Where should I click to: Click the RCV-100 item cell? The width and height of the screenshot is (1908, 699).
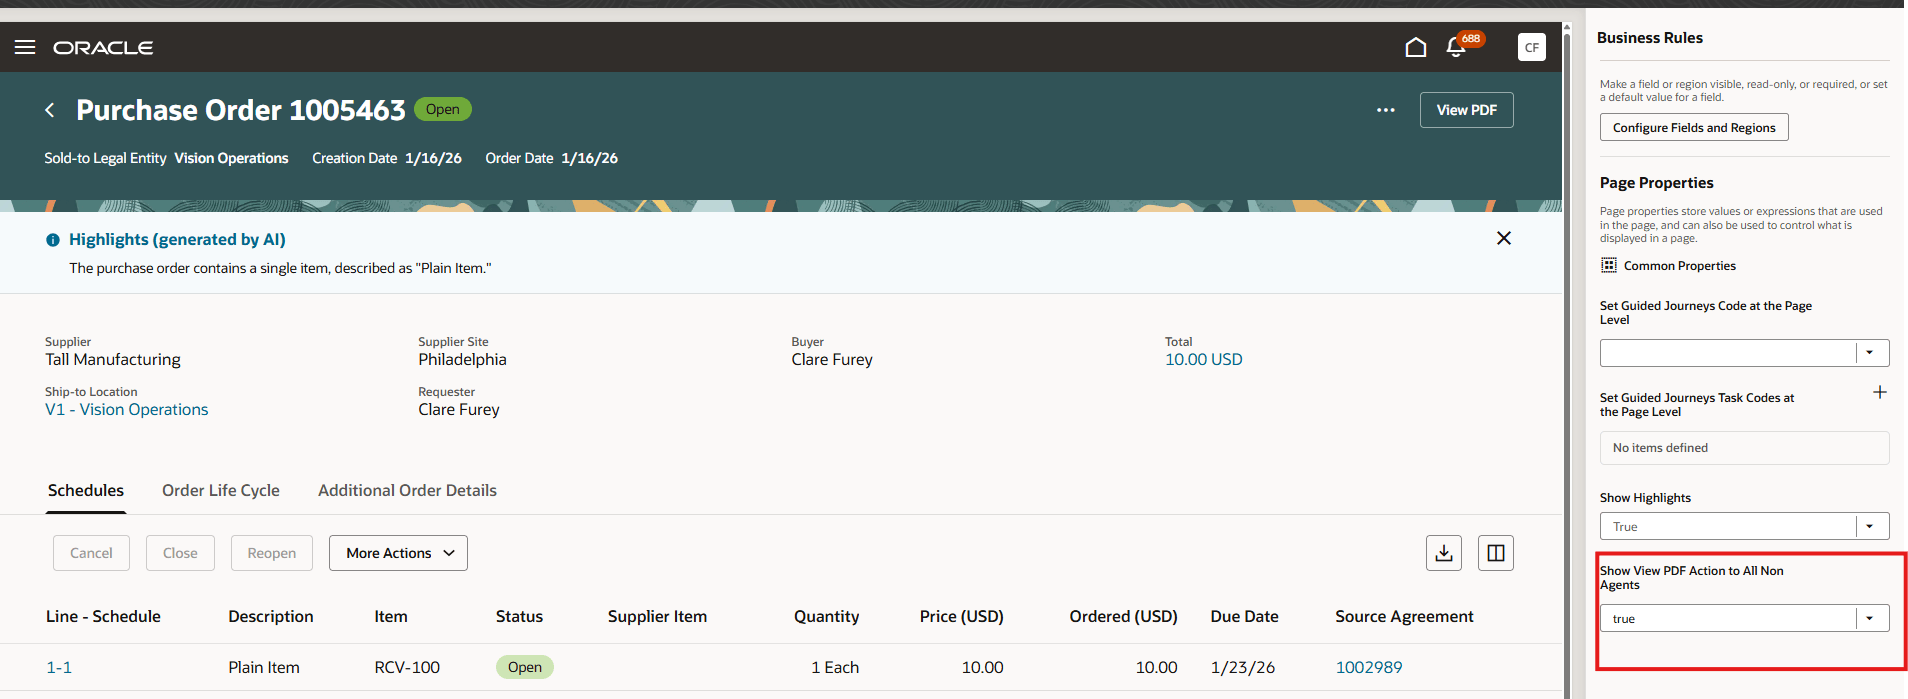(x=407, y=667)
